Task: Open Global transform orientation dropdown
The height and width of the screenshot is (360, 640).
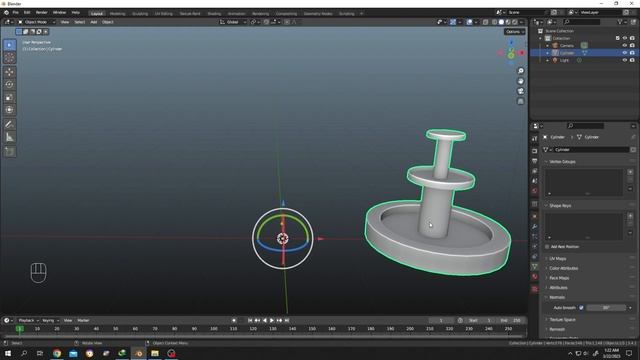Action: tap(233, 22)
